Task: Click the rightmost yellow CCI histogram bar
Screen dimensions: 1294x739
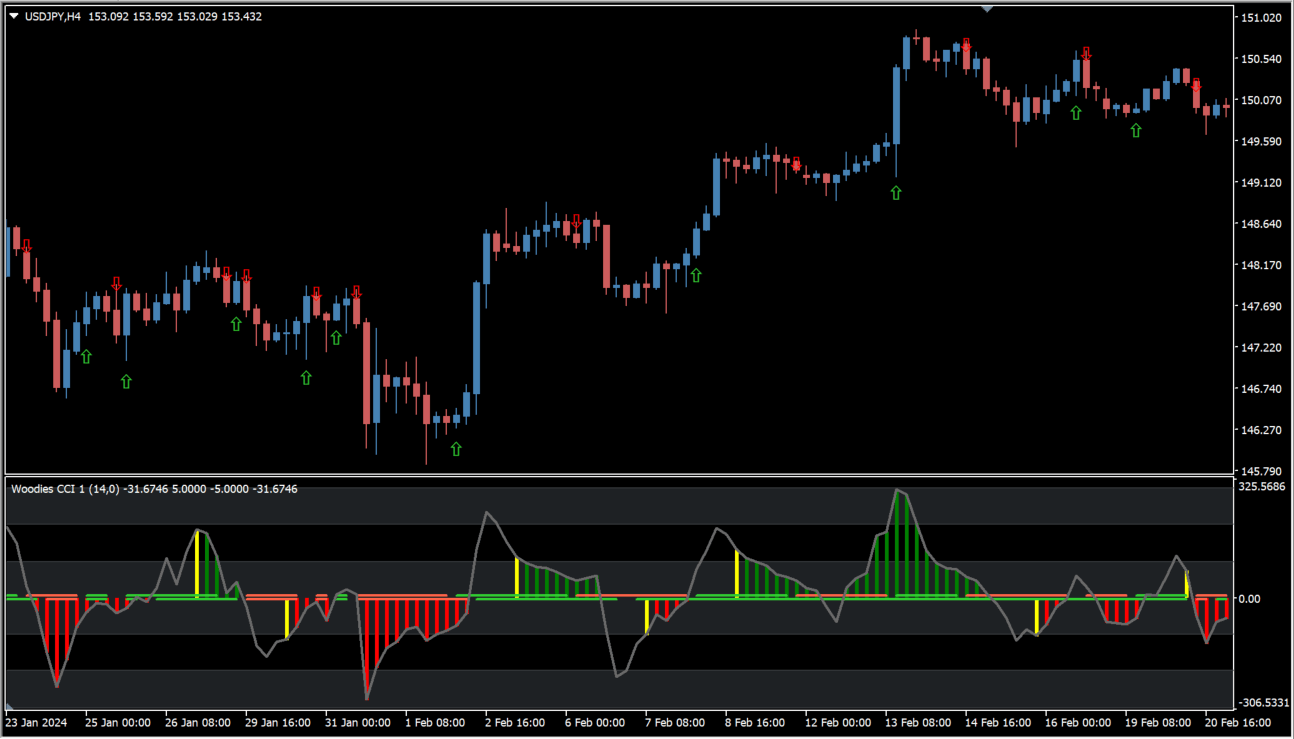Action: pos(1187,584)
